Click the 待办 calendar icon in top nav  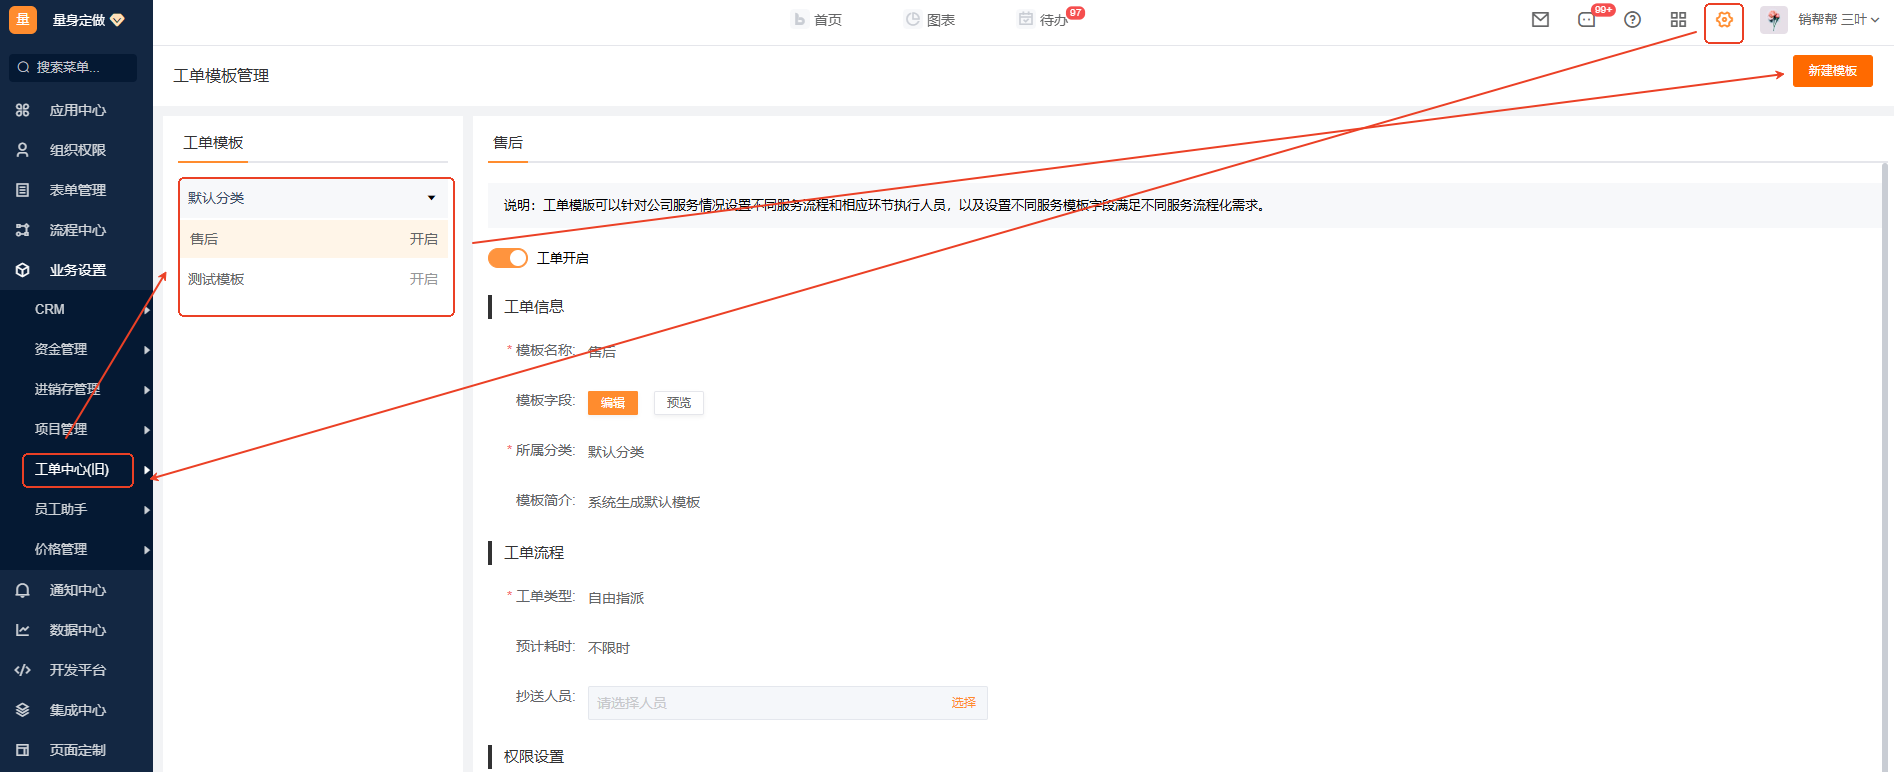[1025, 19]
